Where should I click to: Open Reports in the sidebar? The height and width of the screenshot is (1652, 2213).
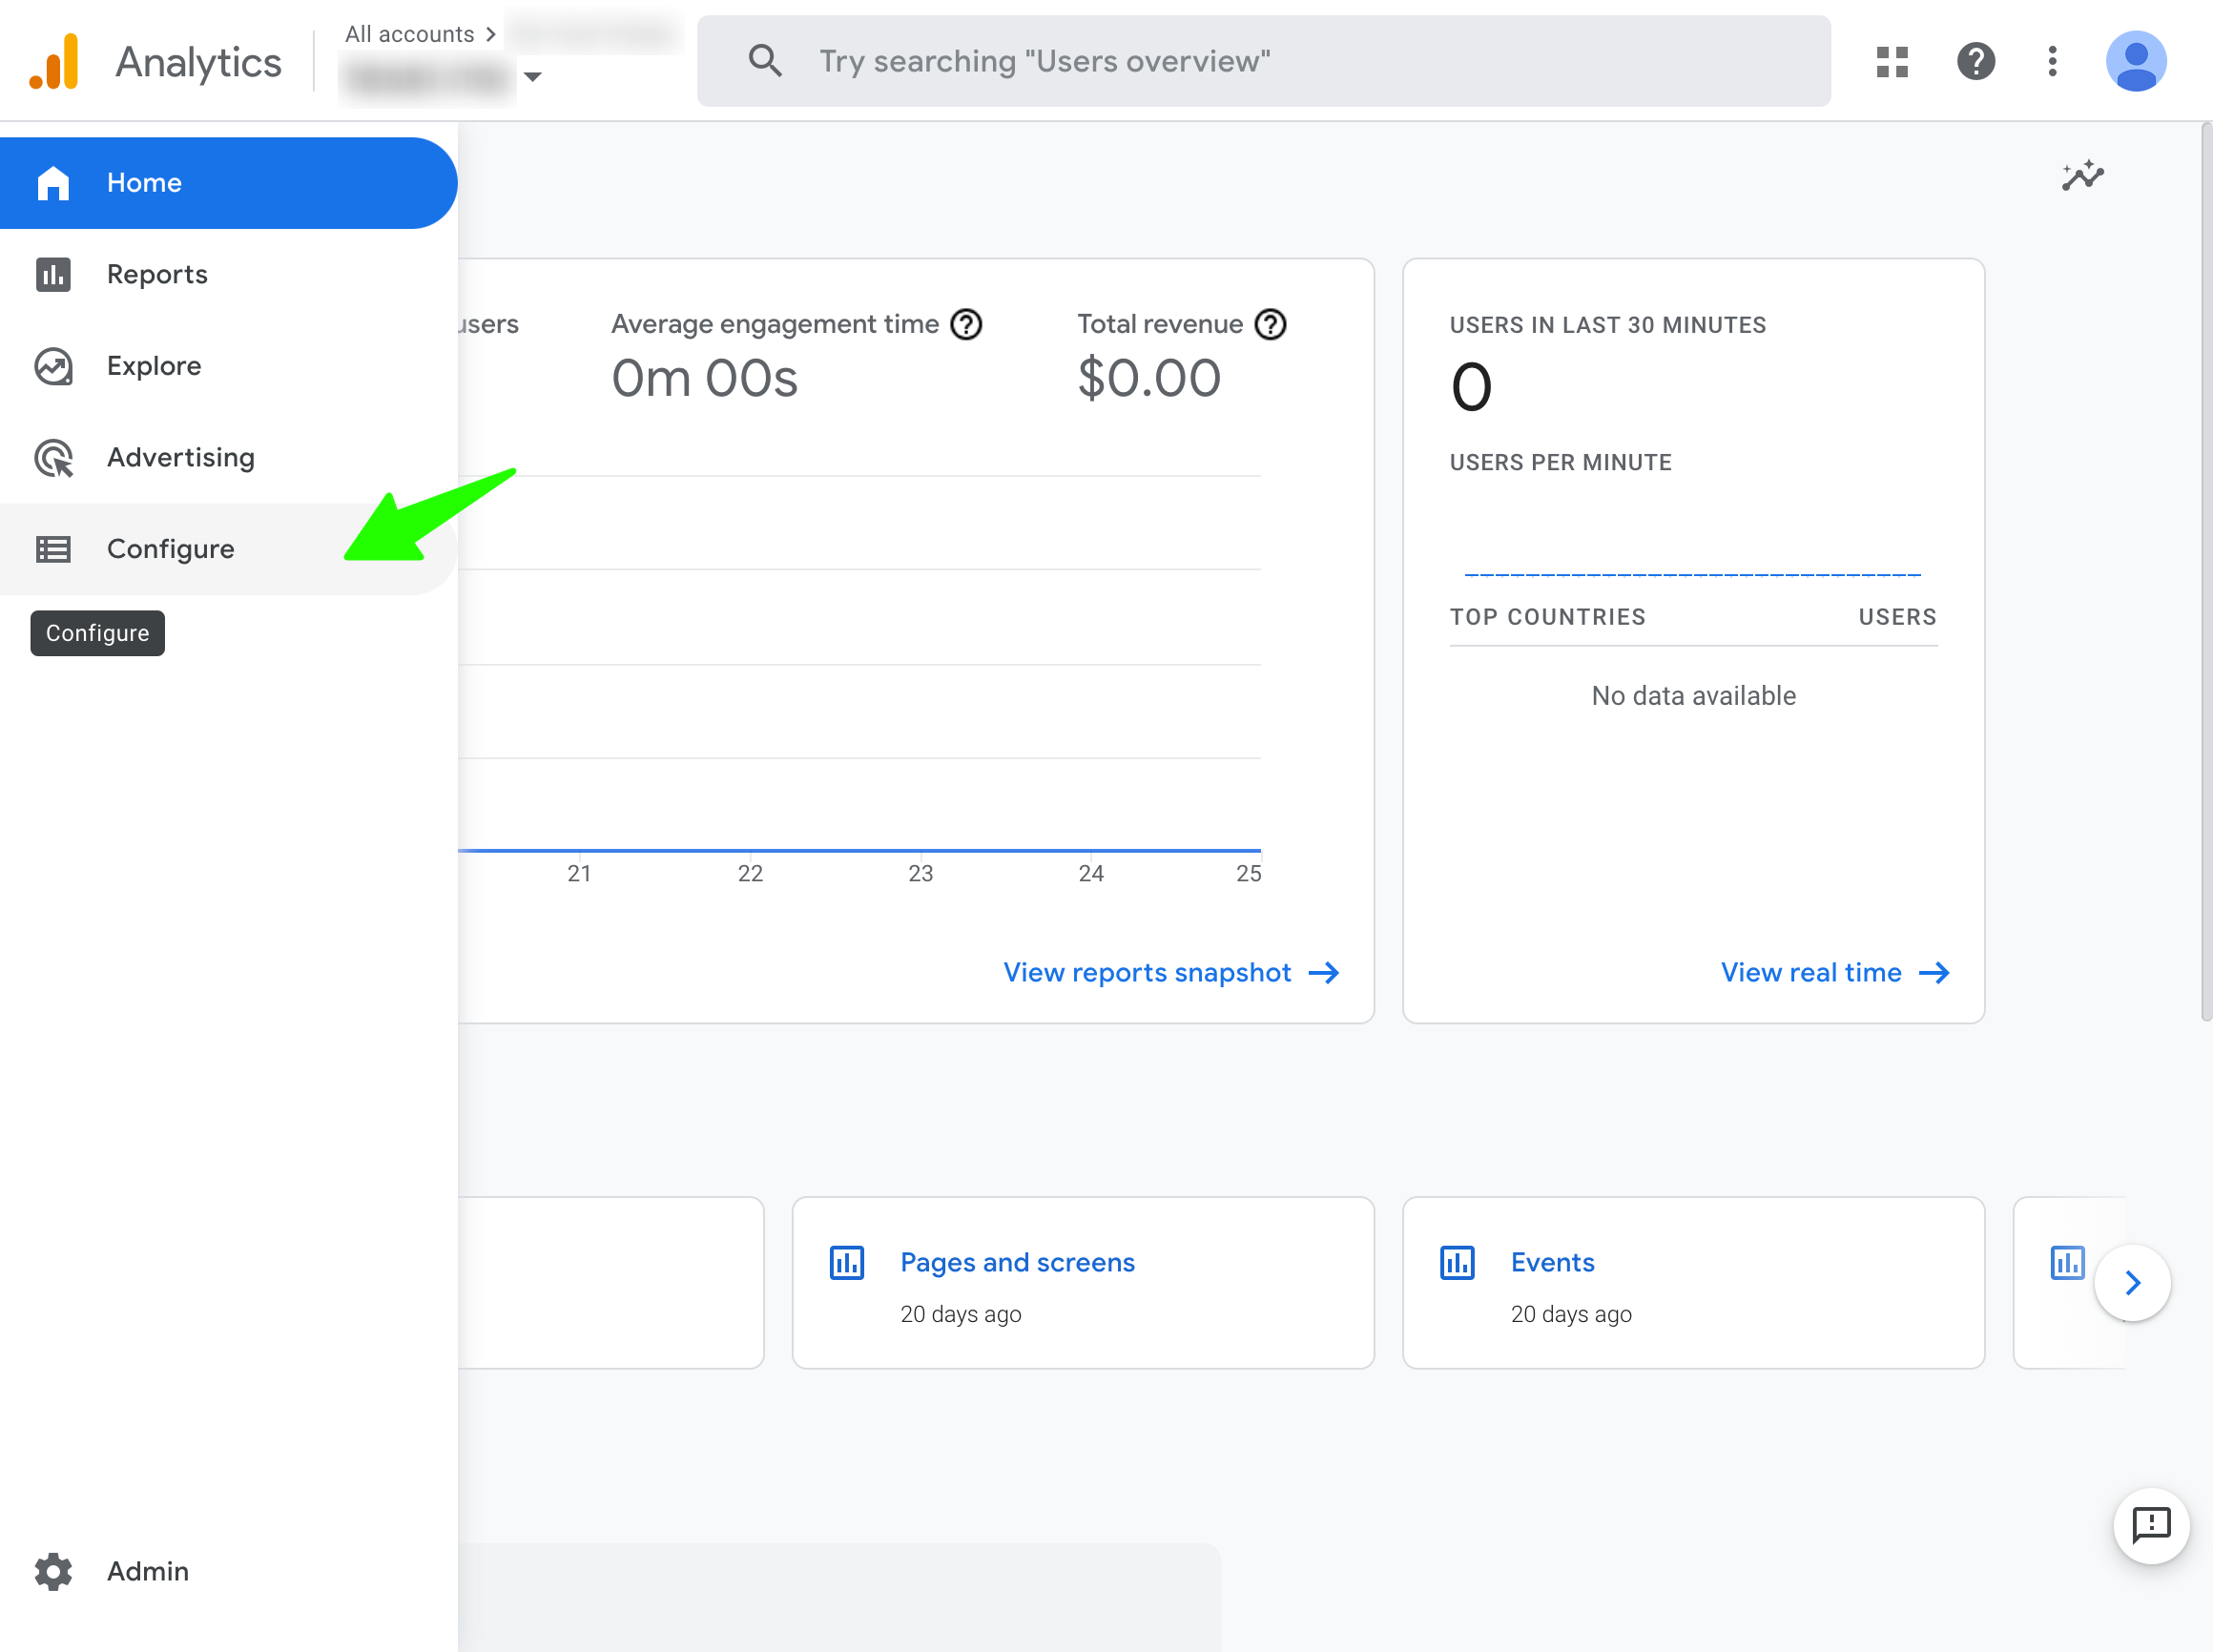point(157,274)
